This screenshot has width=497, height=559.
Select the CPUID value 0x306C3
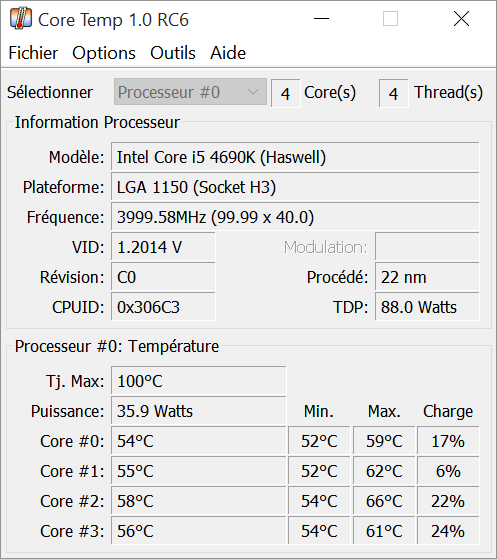163,307
